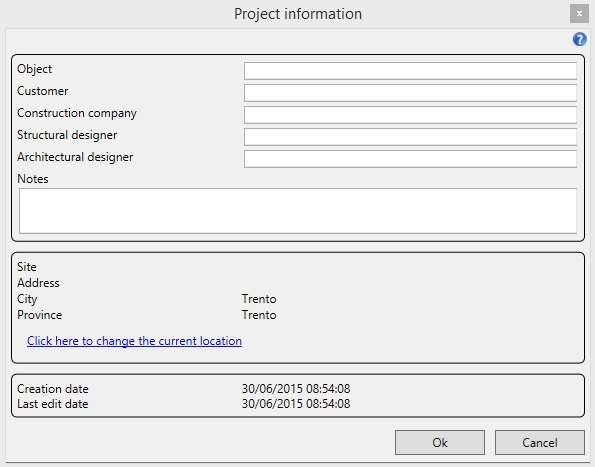Click inside the Notes text area

coord(298,211)
